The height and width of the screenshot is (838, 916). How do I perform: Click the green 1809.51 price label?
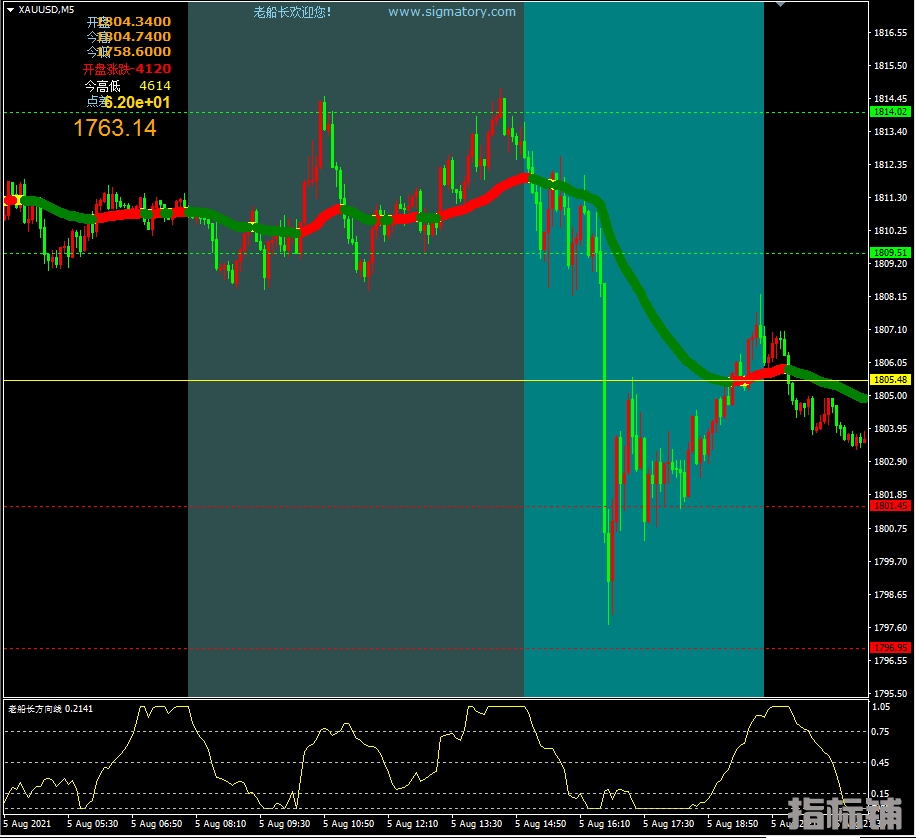click(x=889, y=253)
